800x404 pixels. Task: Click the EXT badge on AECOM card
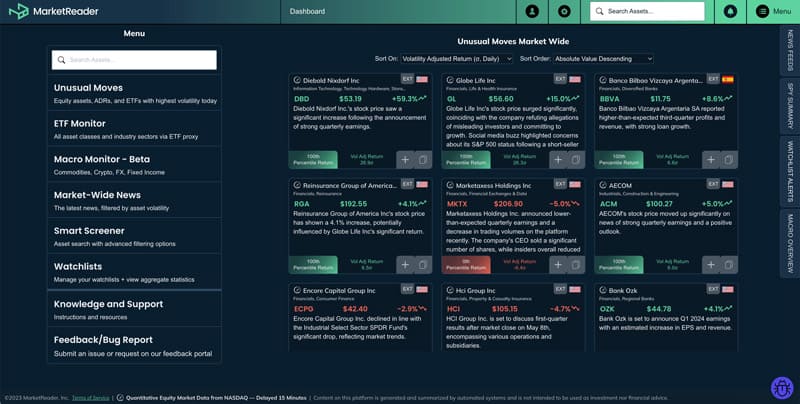click(713, 184)
